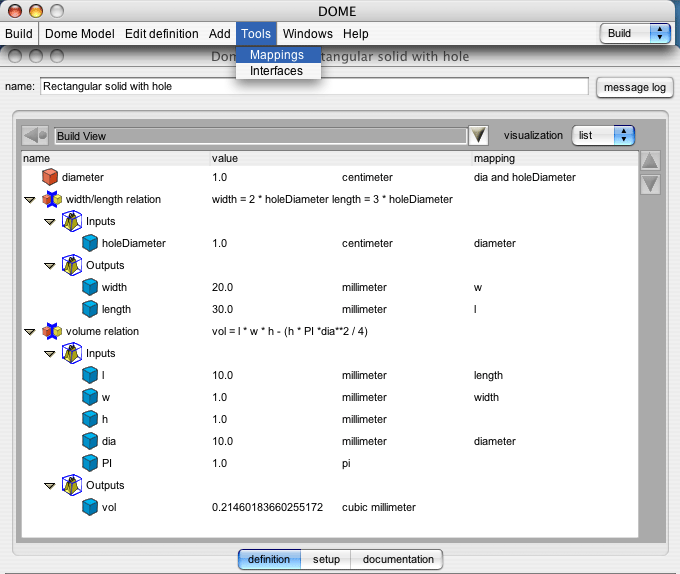Click the back arrow beside Build View
Screen dimensions: 680x574
(36, 136)
